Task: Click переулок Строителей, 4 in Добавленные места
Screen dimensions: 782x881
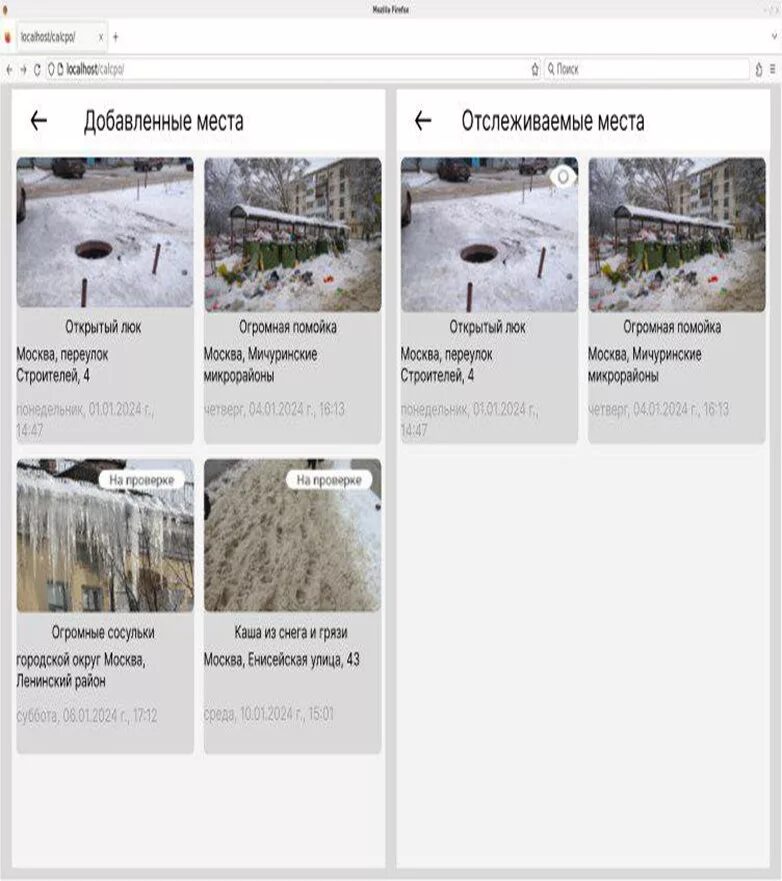Action: tap(62, 365)
